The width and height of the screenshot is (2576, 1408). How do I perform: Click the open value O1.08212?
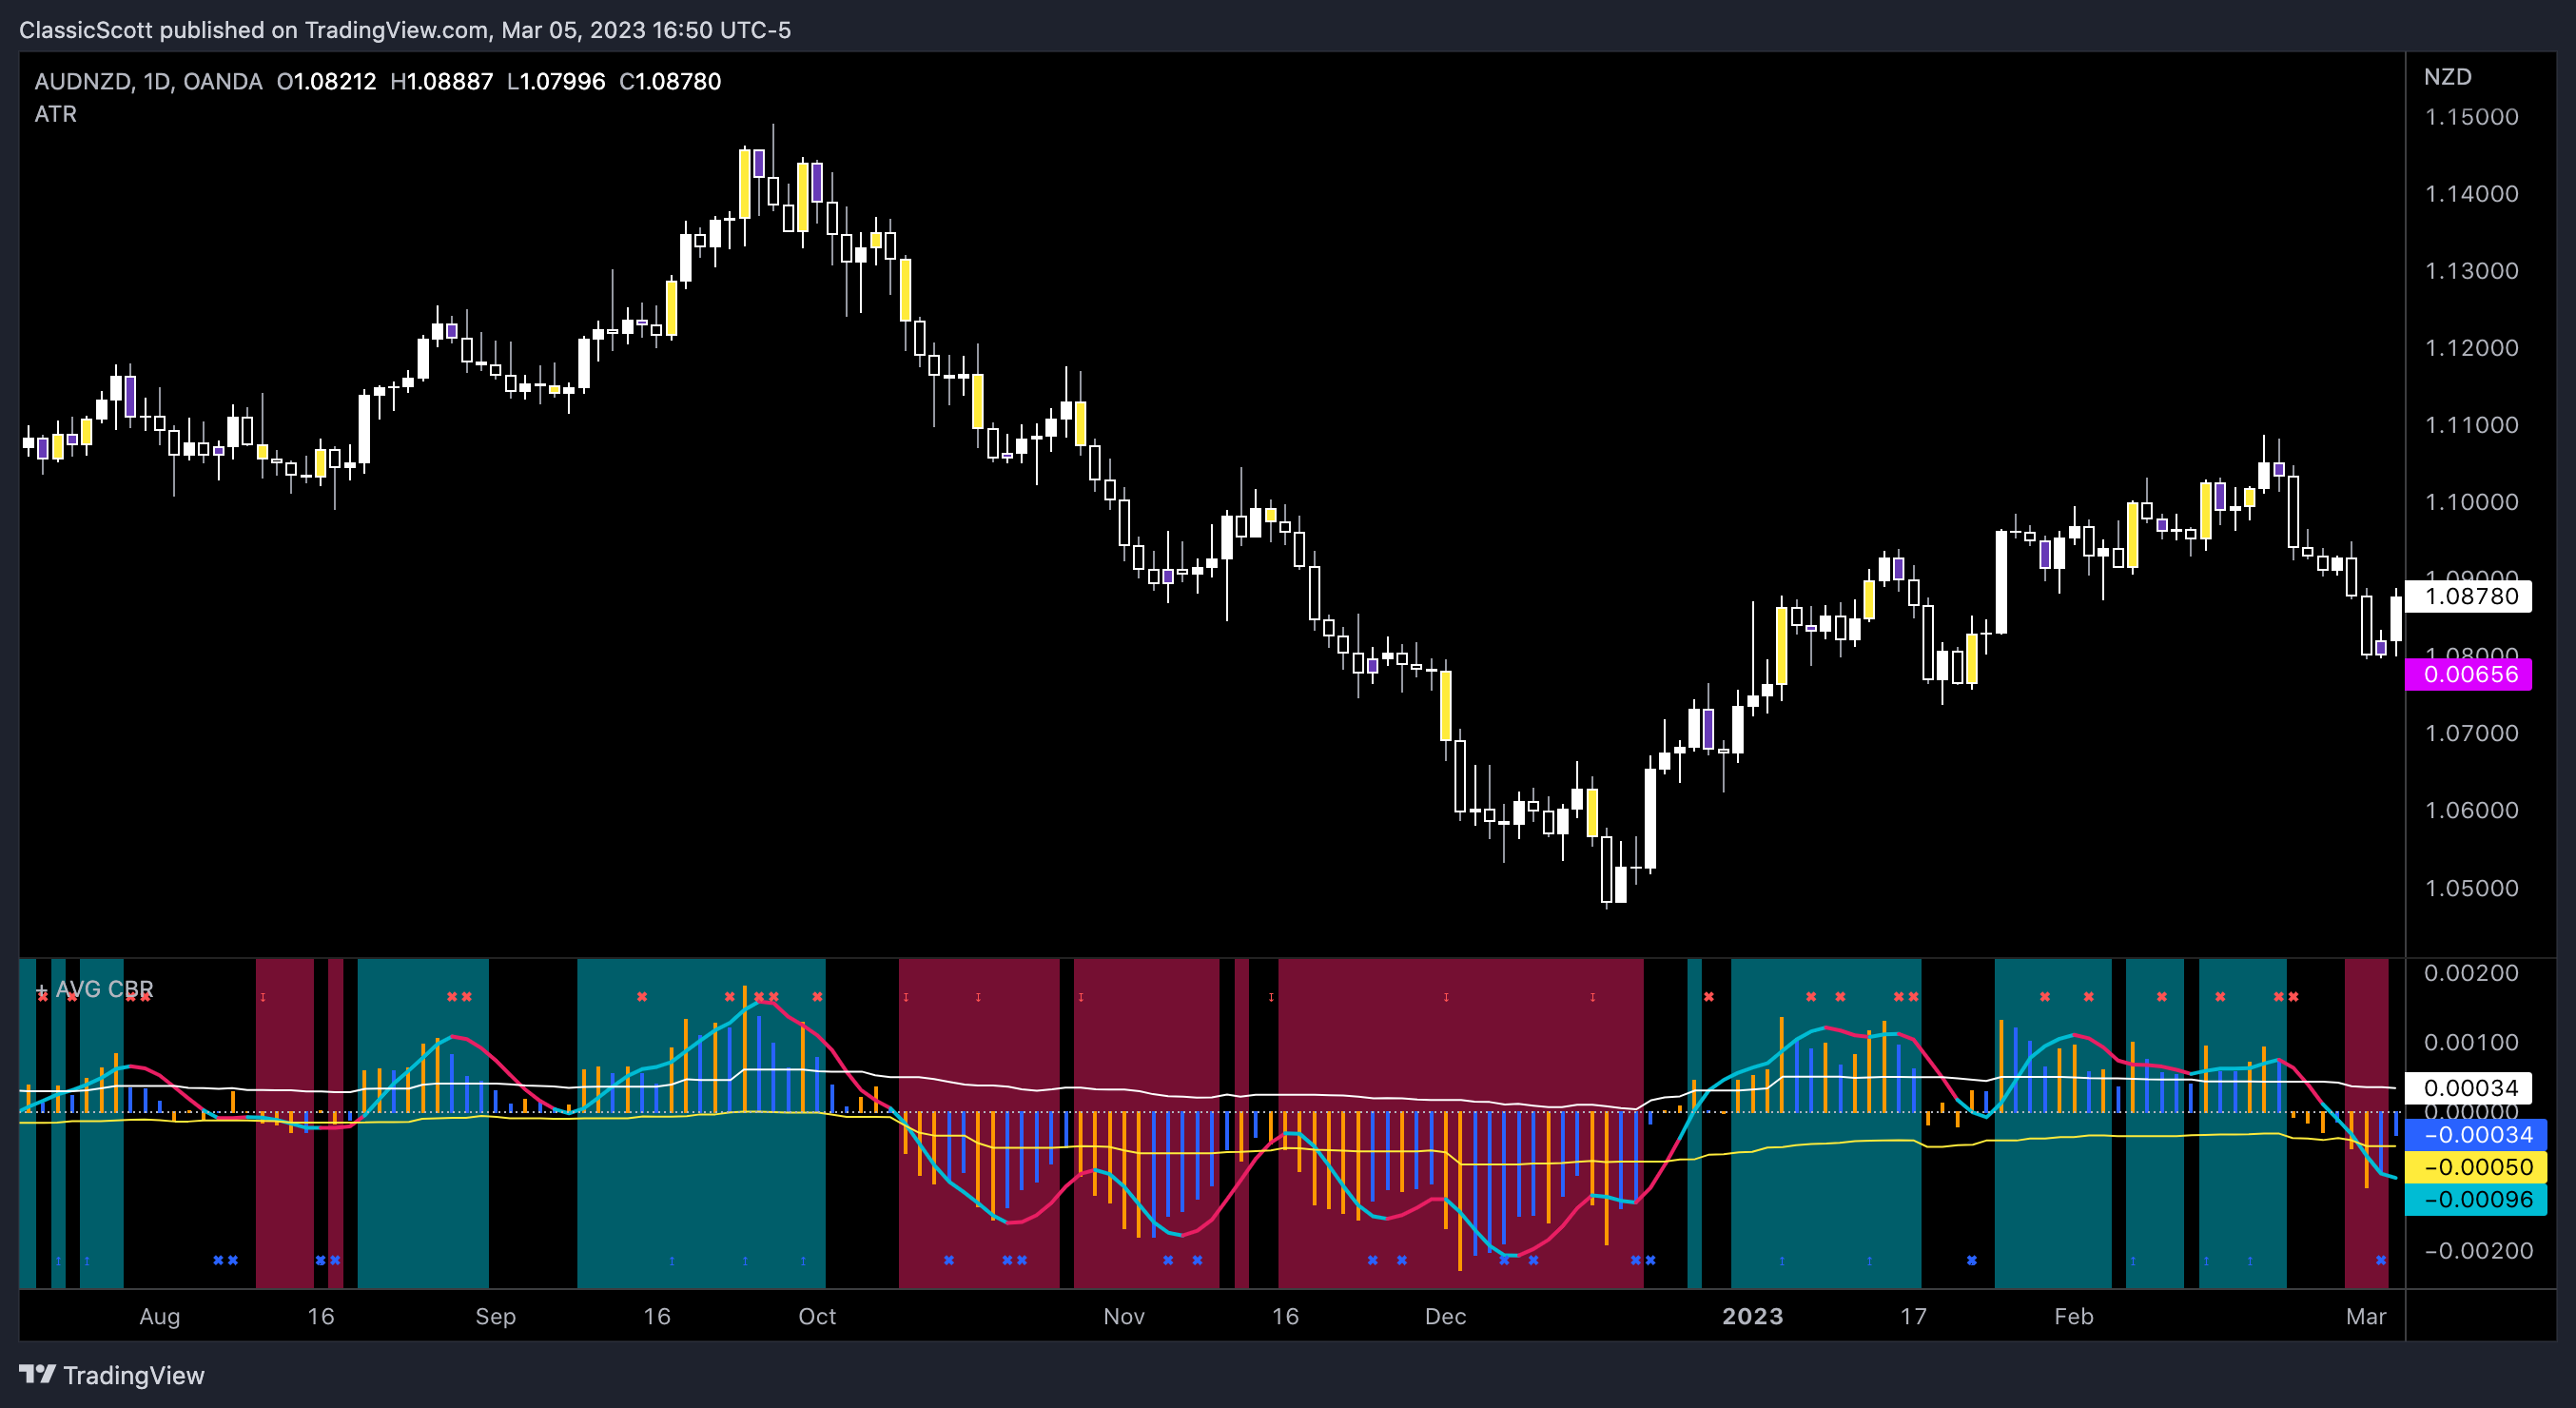point(327,81)
